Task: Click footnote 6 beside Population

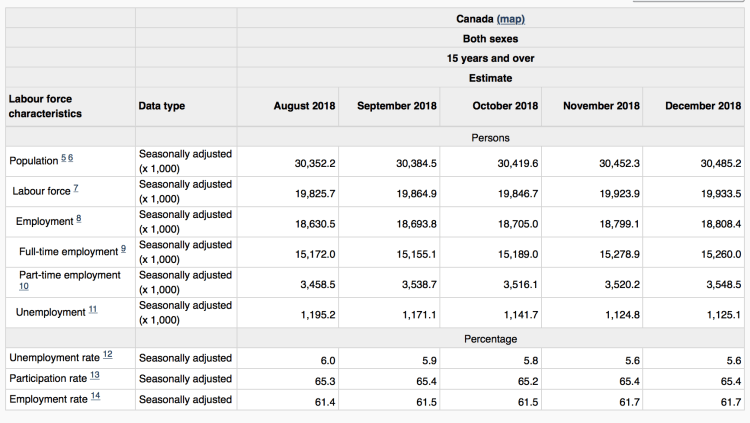Action: 70,160
